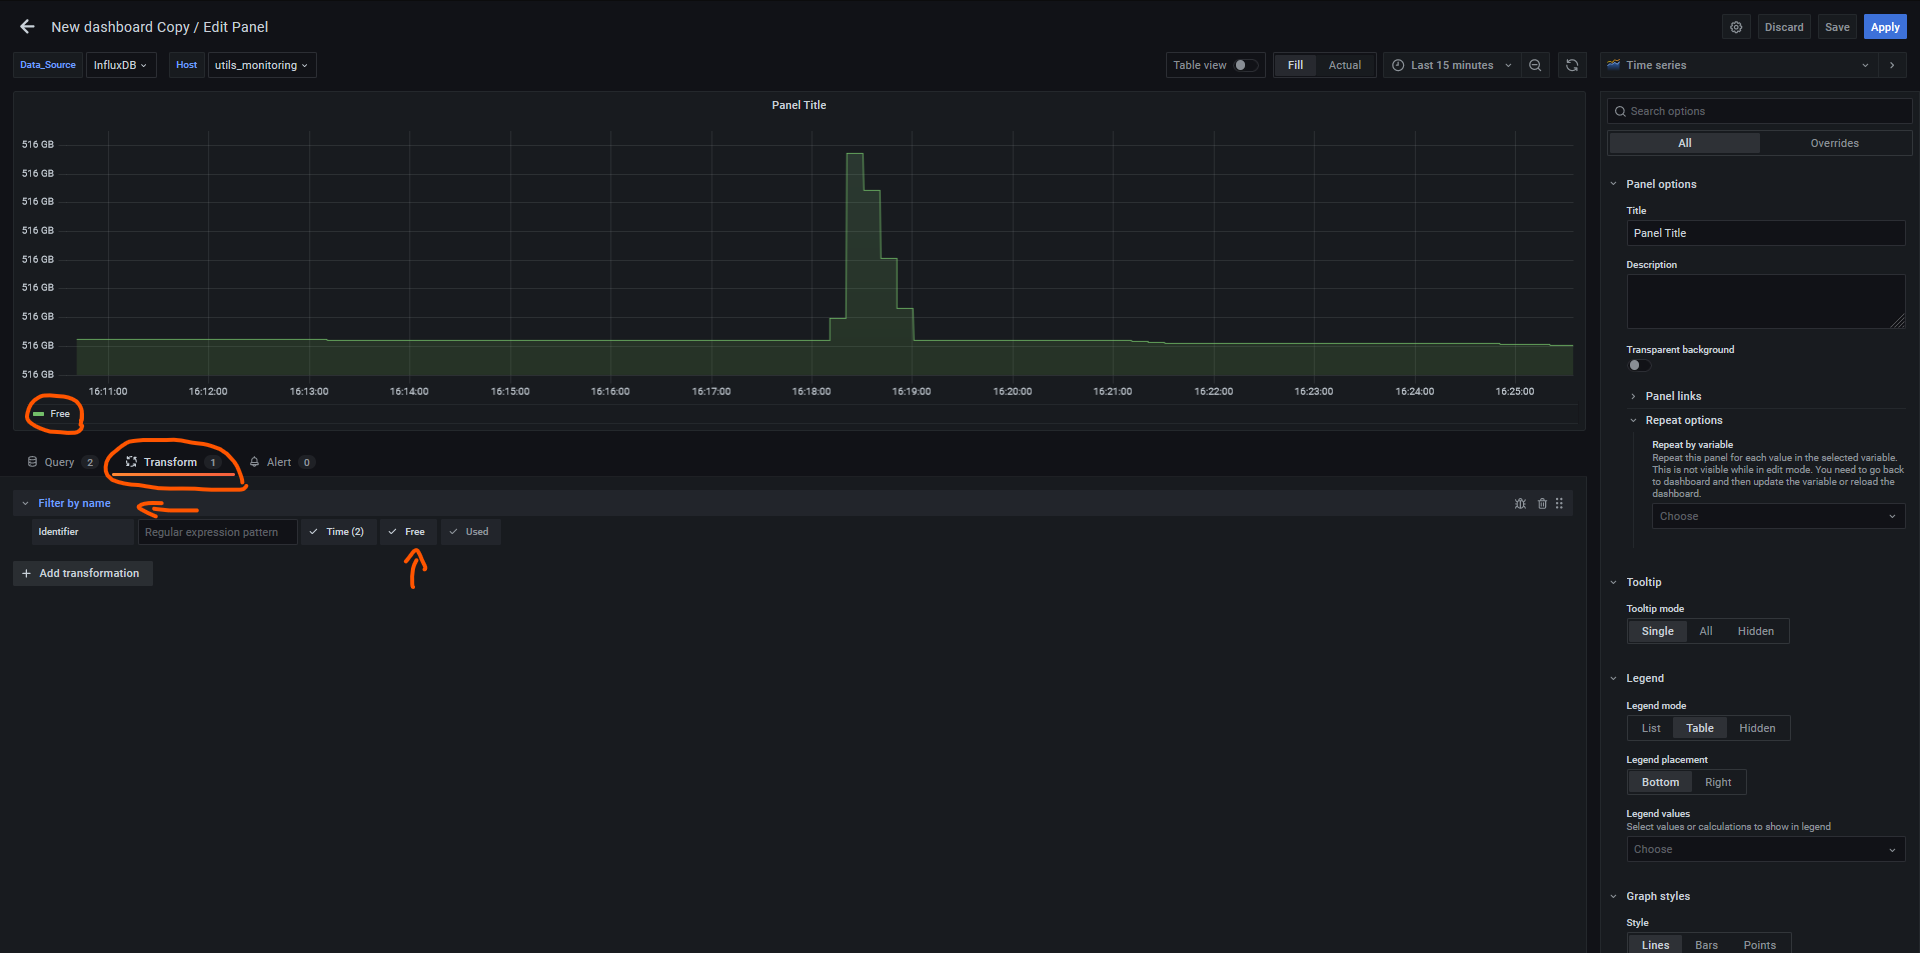1920x953 pixels.
Task: Click the drag handle of the transformation row
Action: click(1559, 504)
